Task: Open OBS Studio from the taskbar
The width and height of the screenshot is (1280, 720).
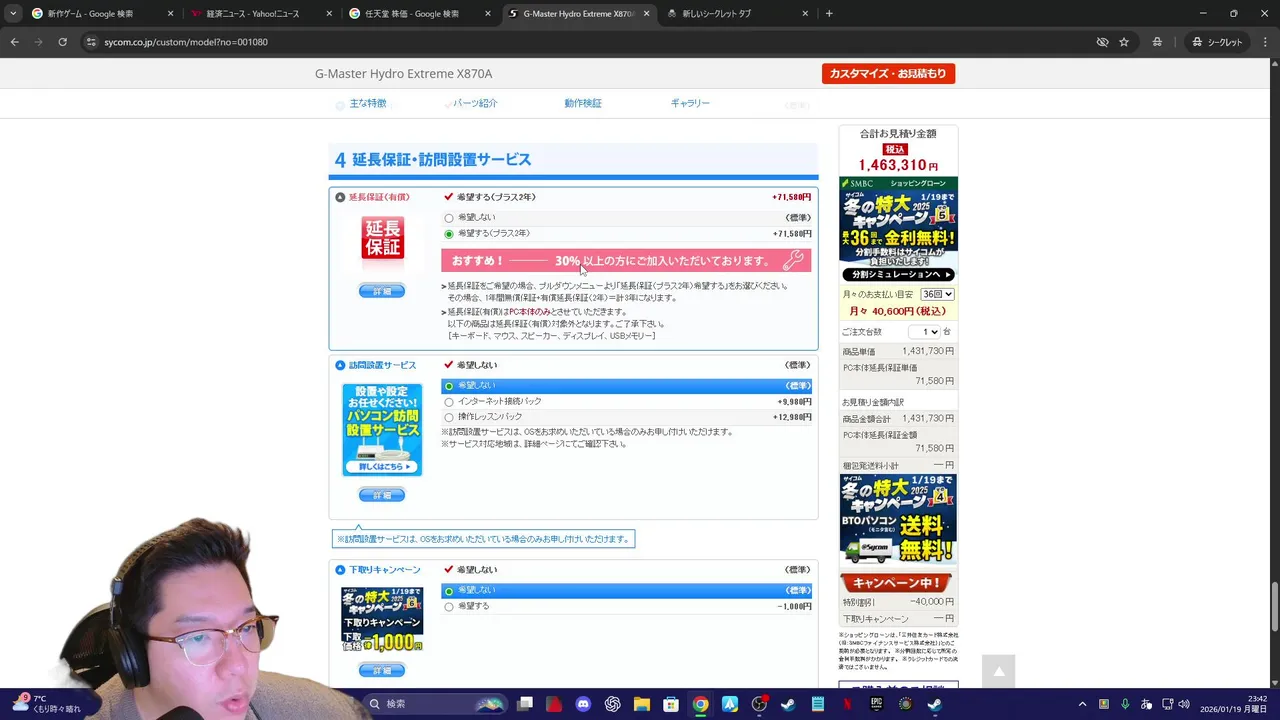Action: [759, 704]
